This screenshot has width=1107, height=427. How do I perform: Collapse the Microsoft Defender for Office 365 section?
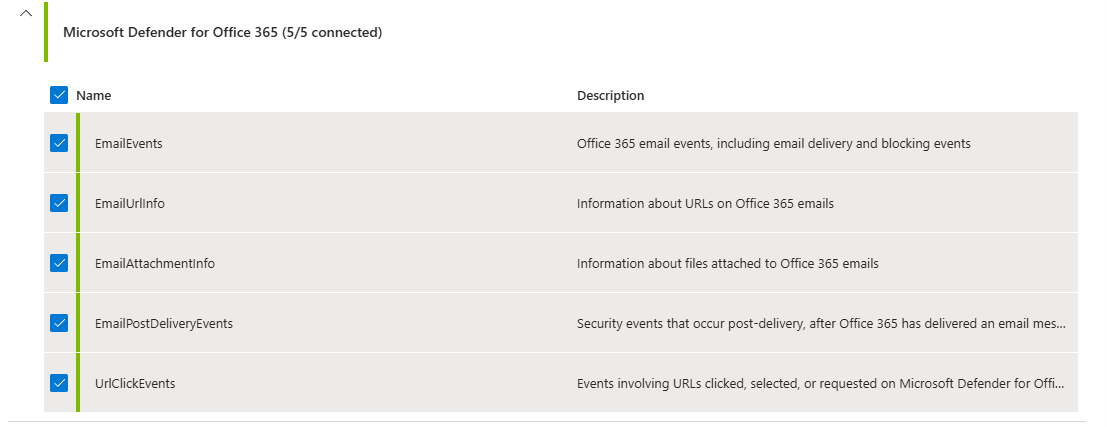pyautogui.click(x=26, y=13)
